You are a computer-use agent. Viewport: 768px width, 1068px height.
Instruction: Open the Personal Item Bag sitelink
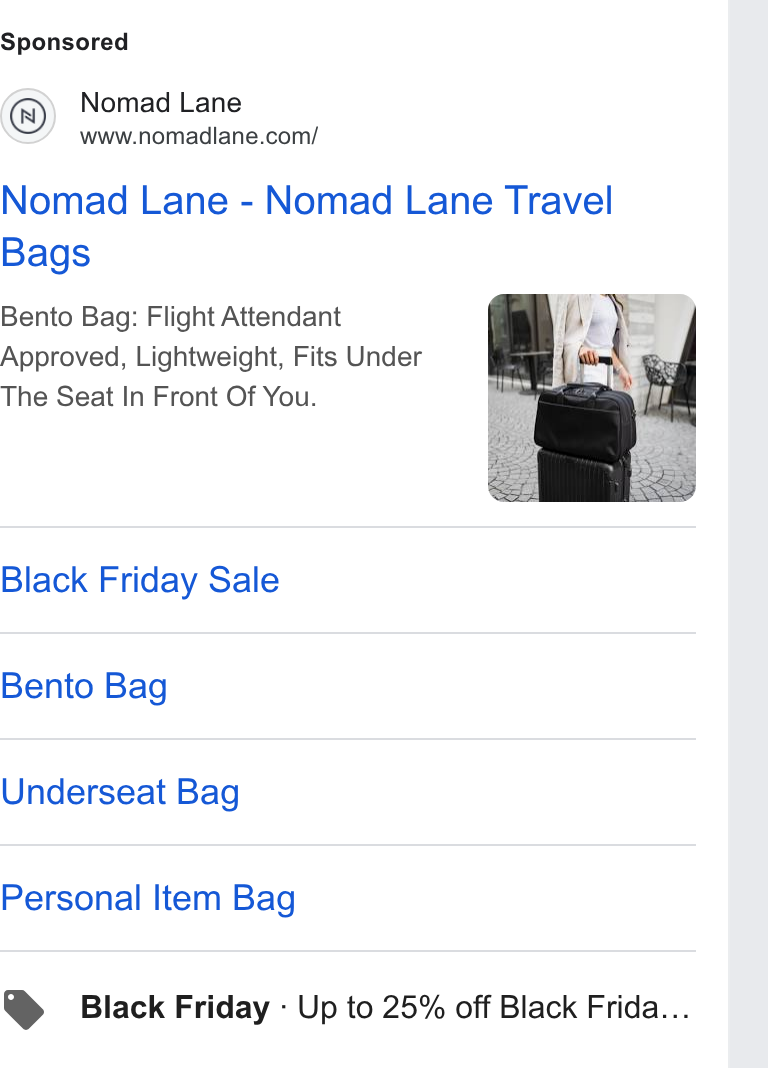click(148, 898)
